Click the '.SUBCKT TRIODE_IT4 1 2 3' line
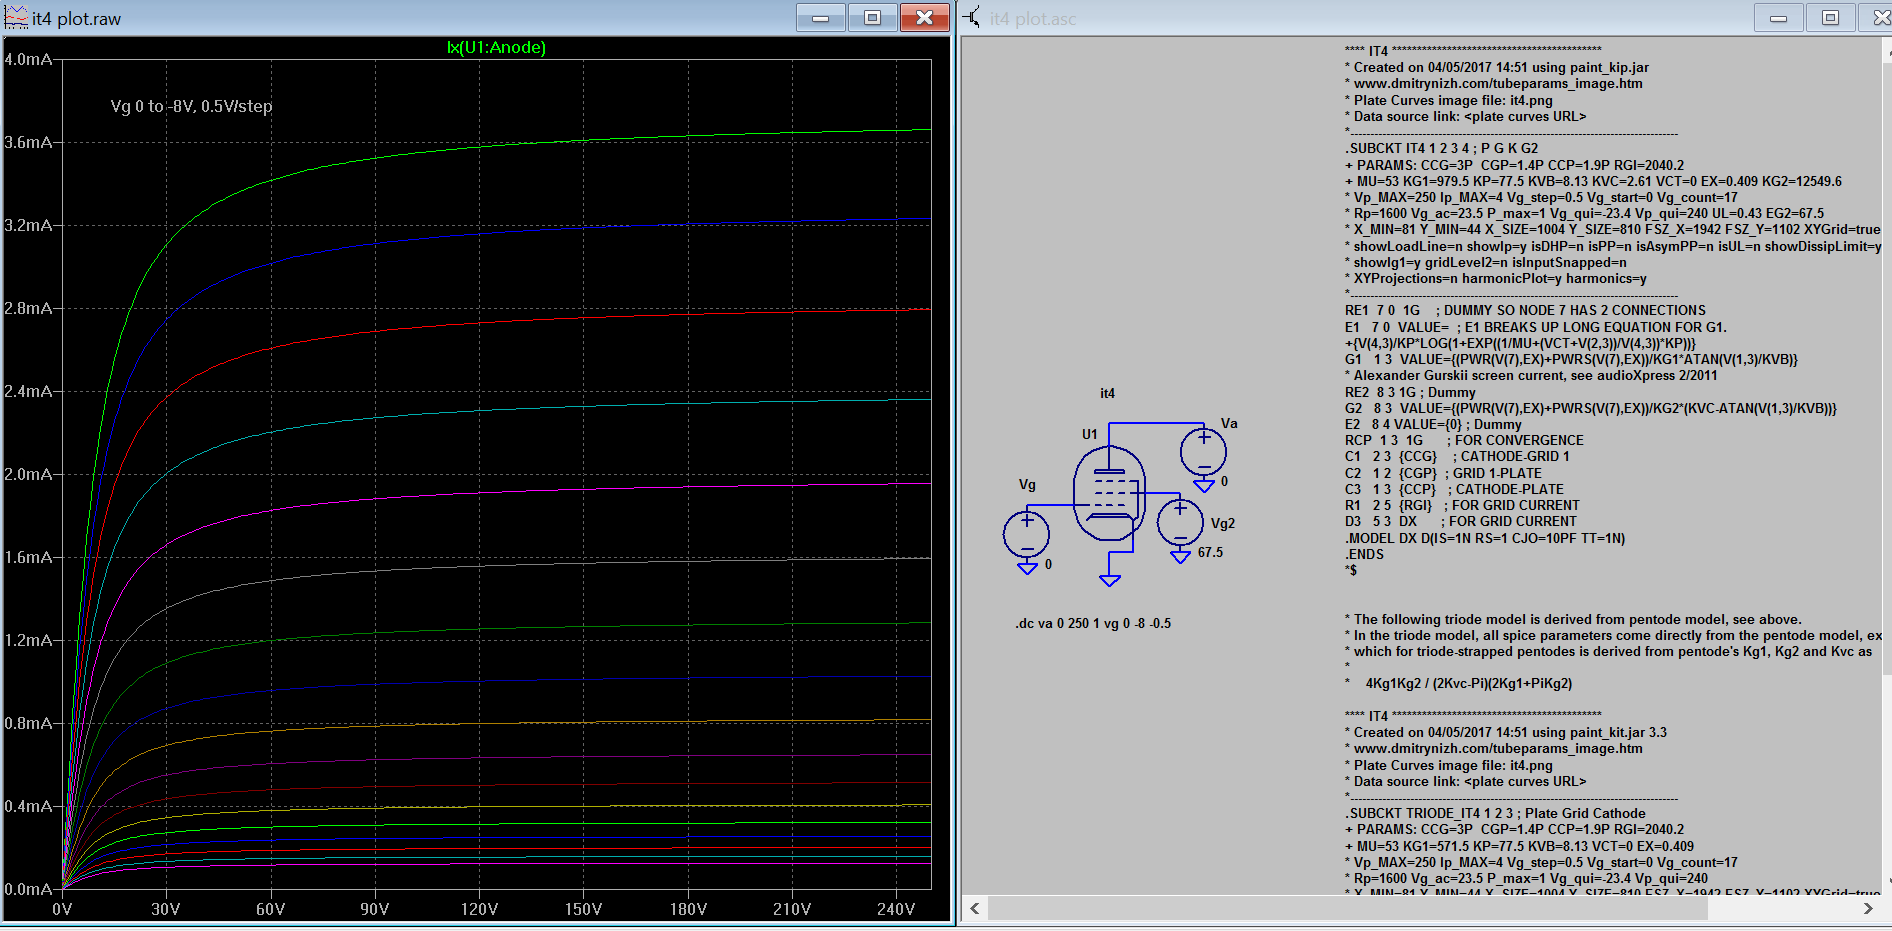The height and width of the screenshot is (931, 1892). pos(1495,813)
